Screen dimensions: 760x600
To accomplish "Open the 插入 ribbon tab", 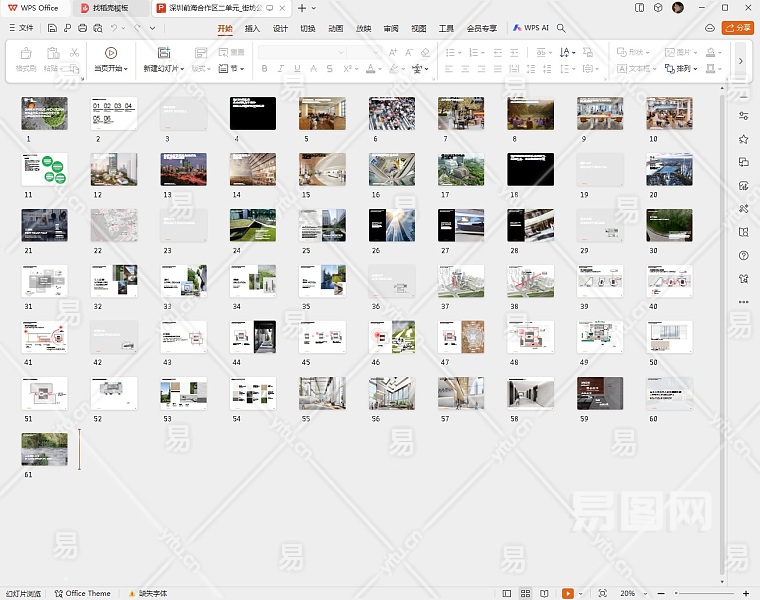I will click(x=252, y=28).
